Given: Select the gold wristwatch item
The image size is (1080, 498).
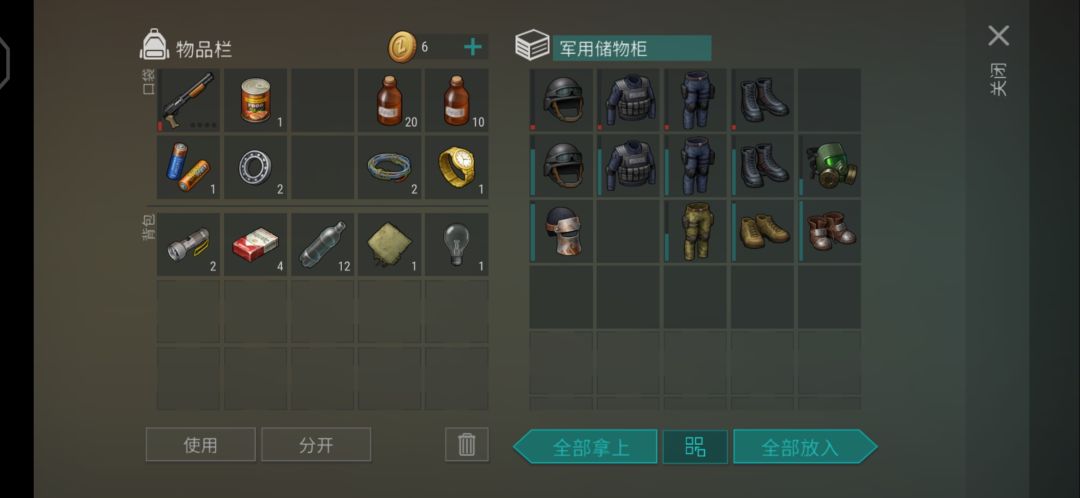Looking at the screenshot, I should click(x=457, y=167).
